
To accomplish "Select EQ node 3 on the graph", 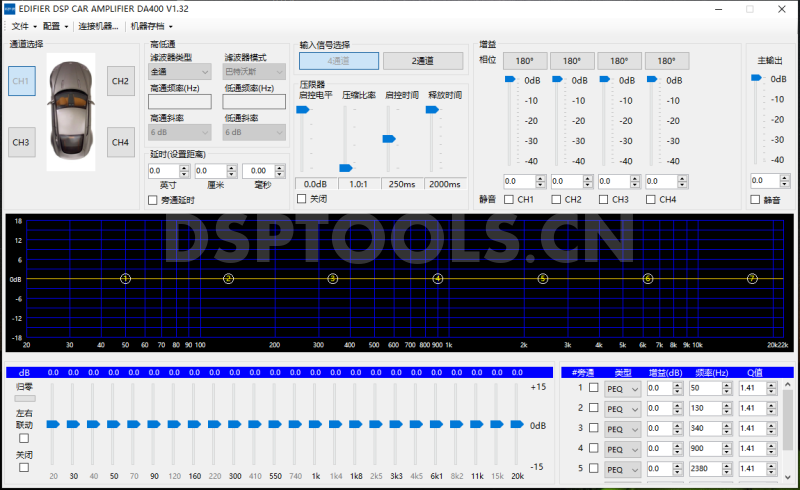I will point(333,279).
